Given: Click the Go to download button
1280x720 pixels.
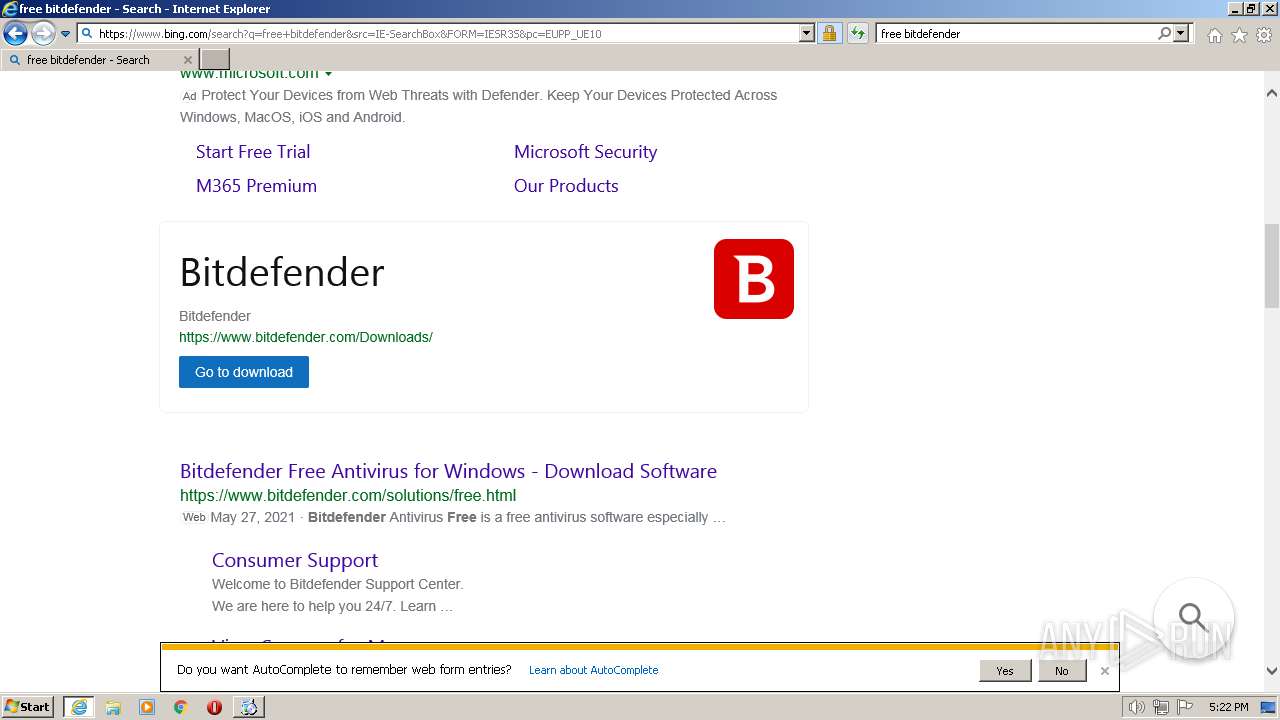Looking at the screenshot, I should click(x=244, y=372).
